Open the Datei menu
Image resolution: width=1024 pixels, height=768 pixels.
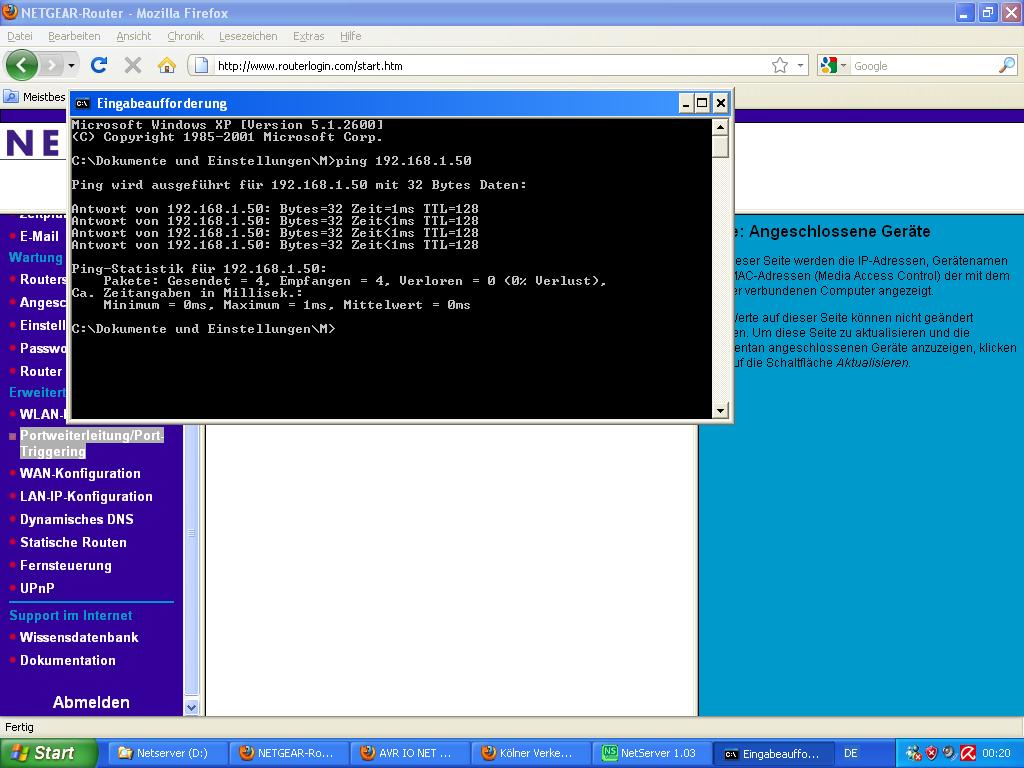(x=20, y=37)
